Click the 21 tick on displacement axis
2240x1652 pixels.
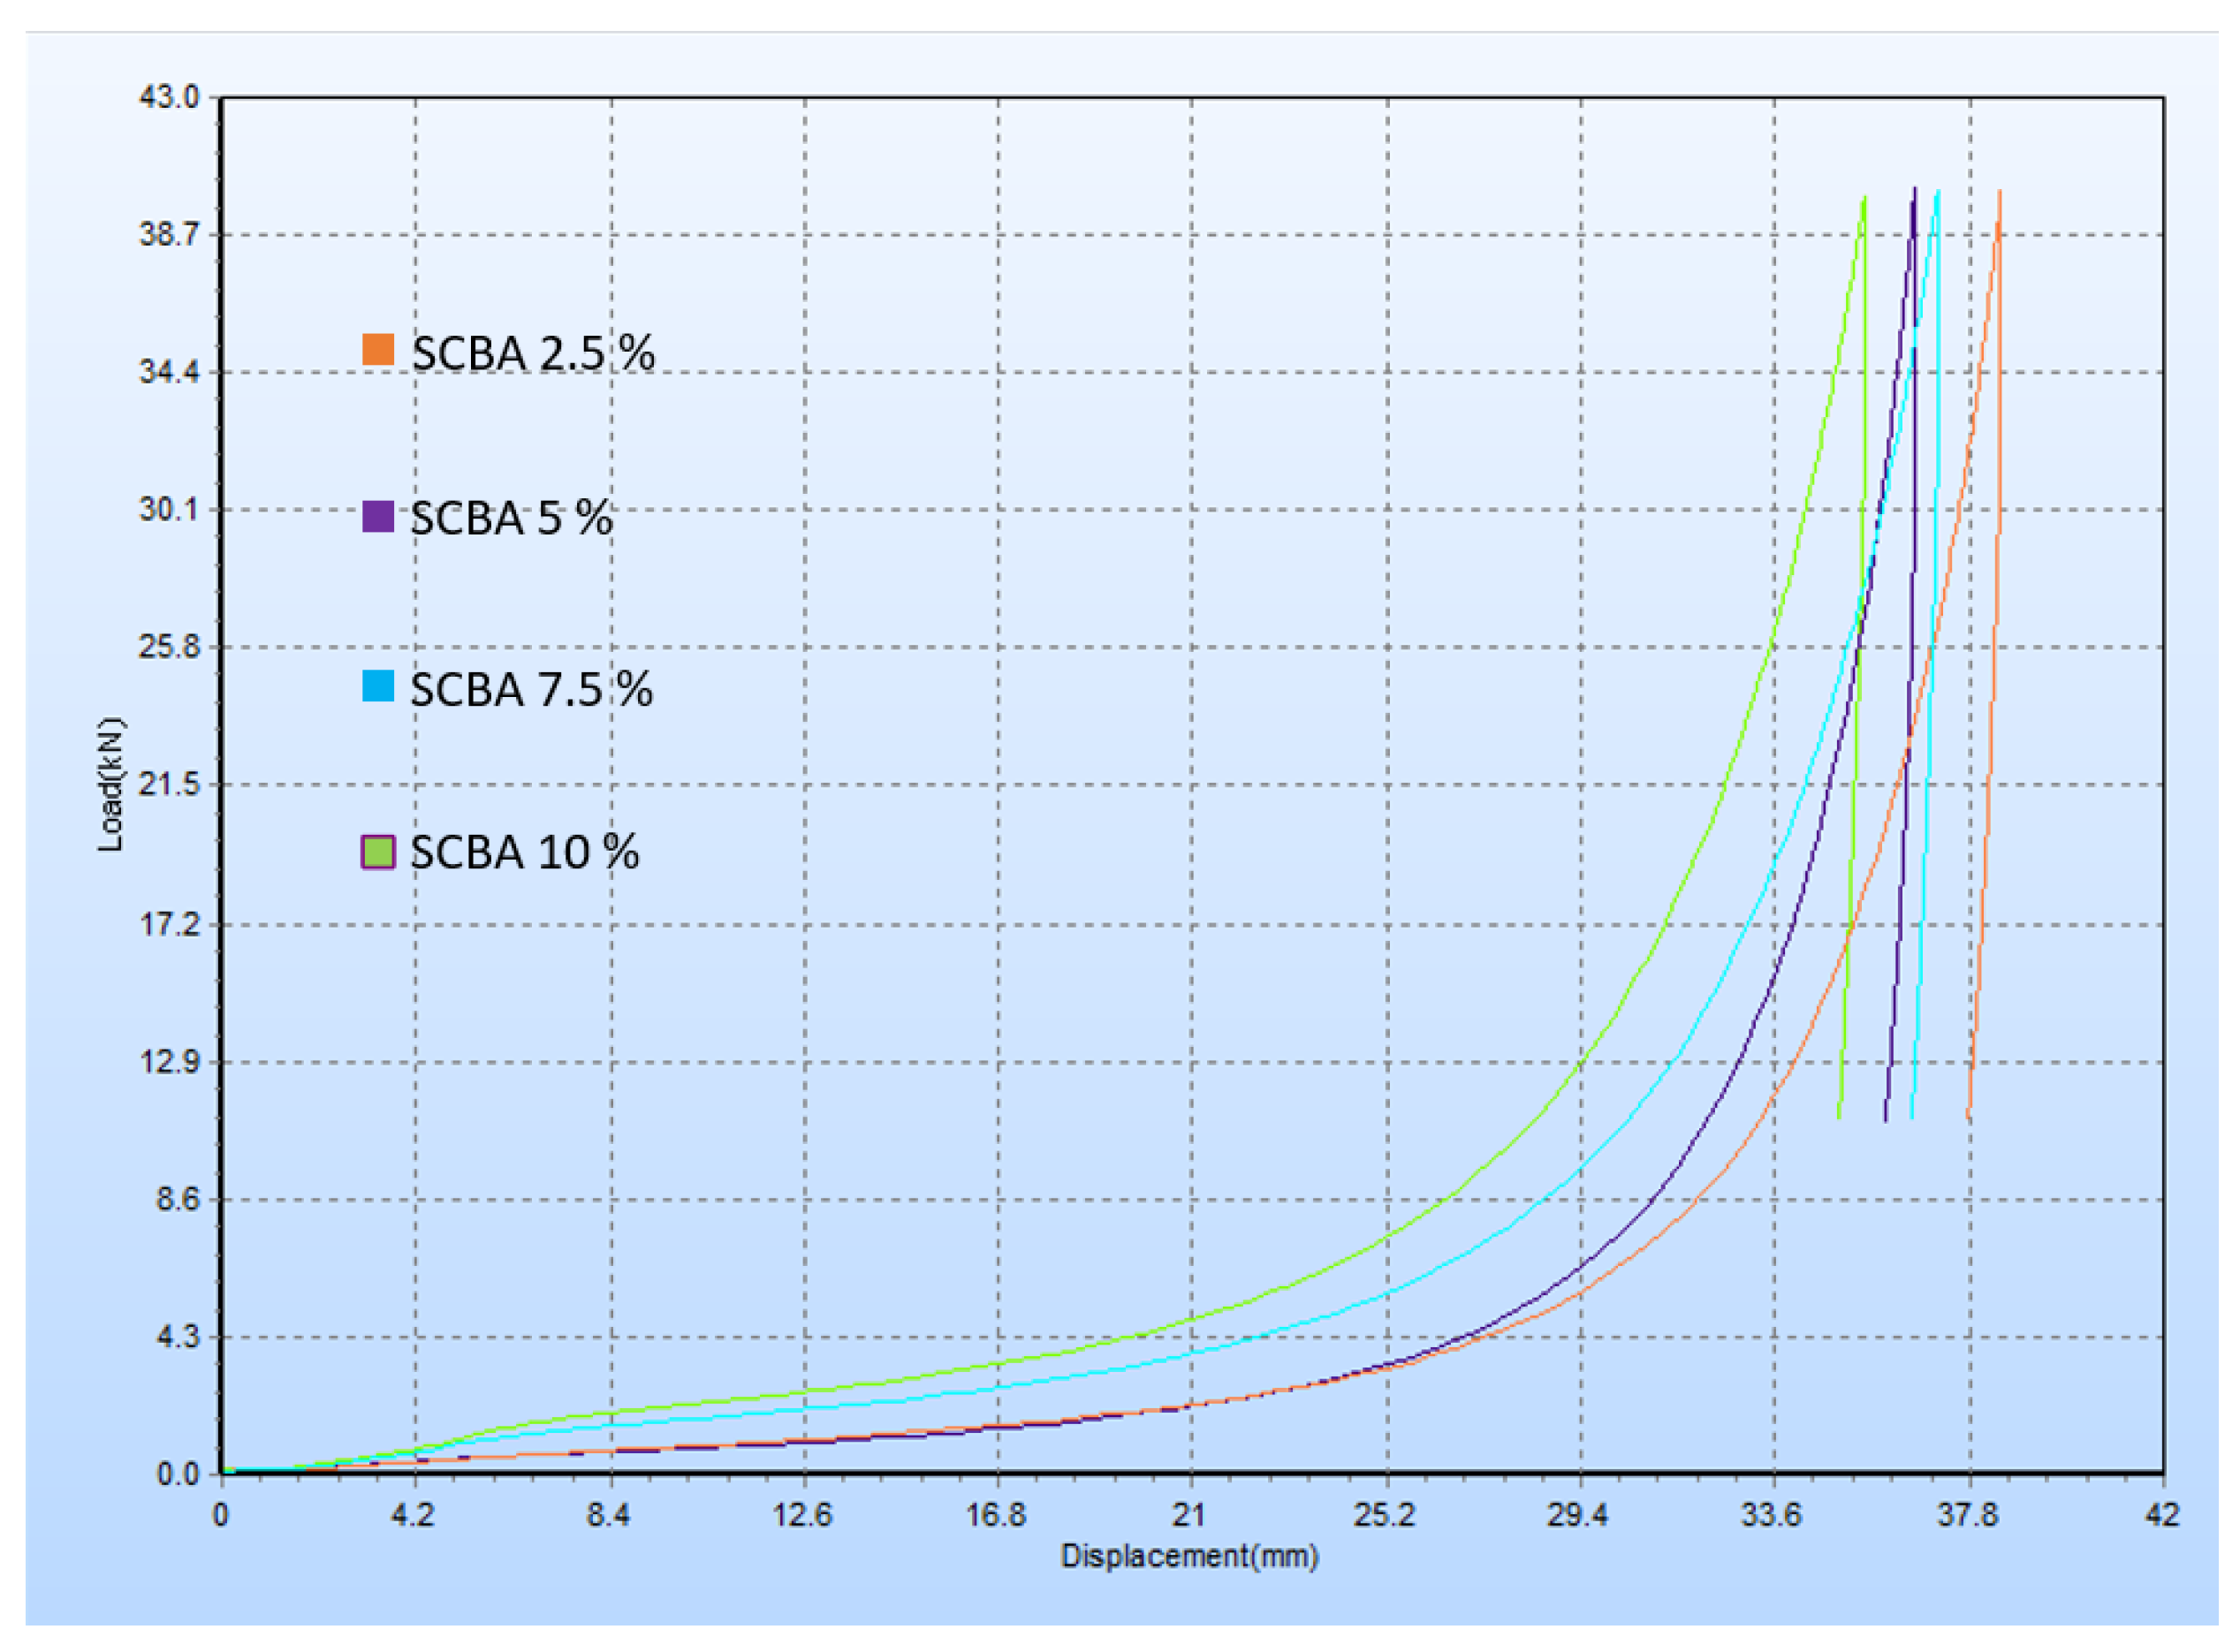point(1189,1514)
